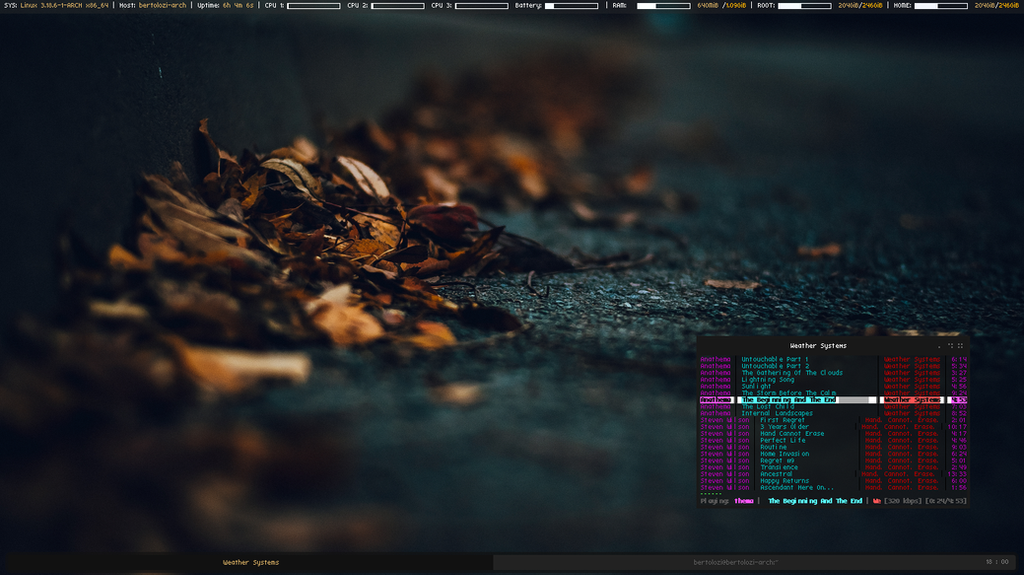Click the playback progress dots above status line
Image resolution: width=1024 pixels, height=575 pixels.
(711, 494)
